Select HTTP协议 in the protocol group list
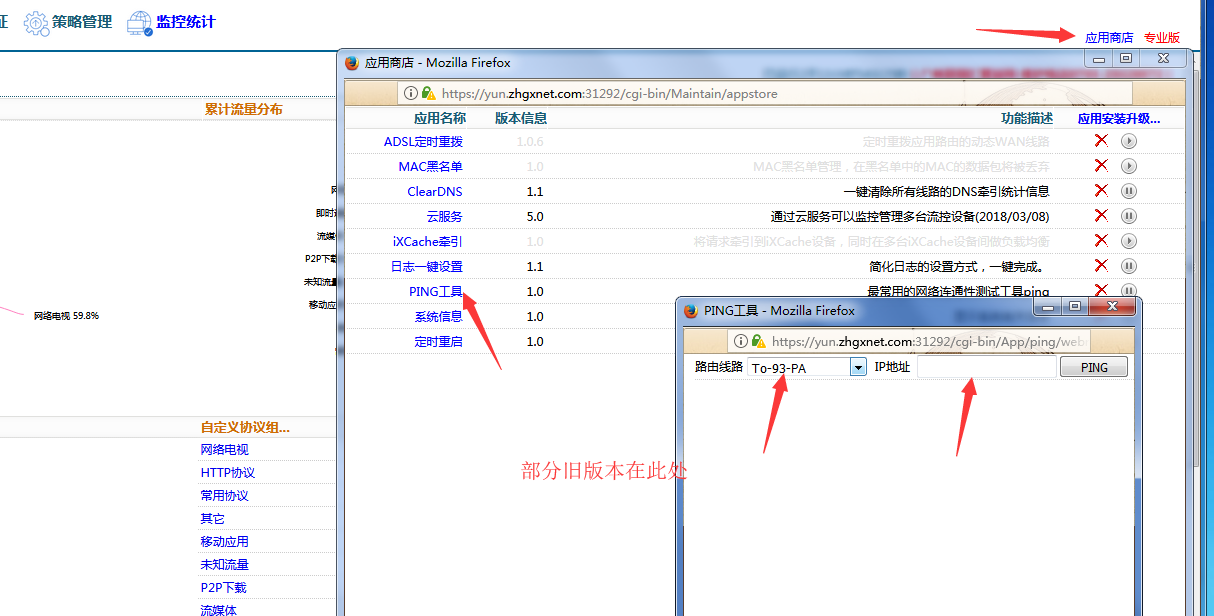Screen dimensions: 1214x616 click(x=227, y=473)
